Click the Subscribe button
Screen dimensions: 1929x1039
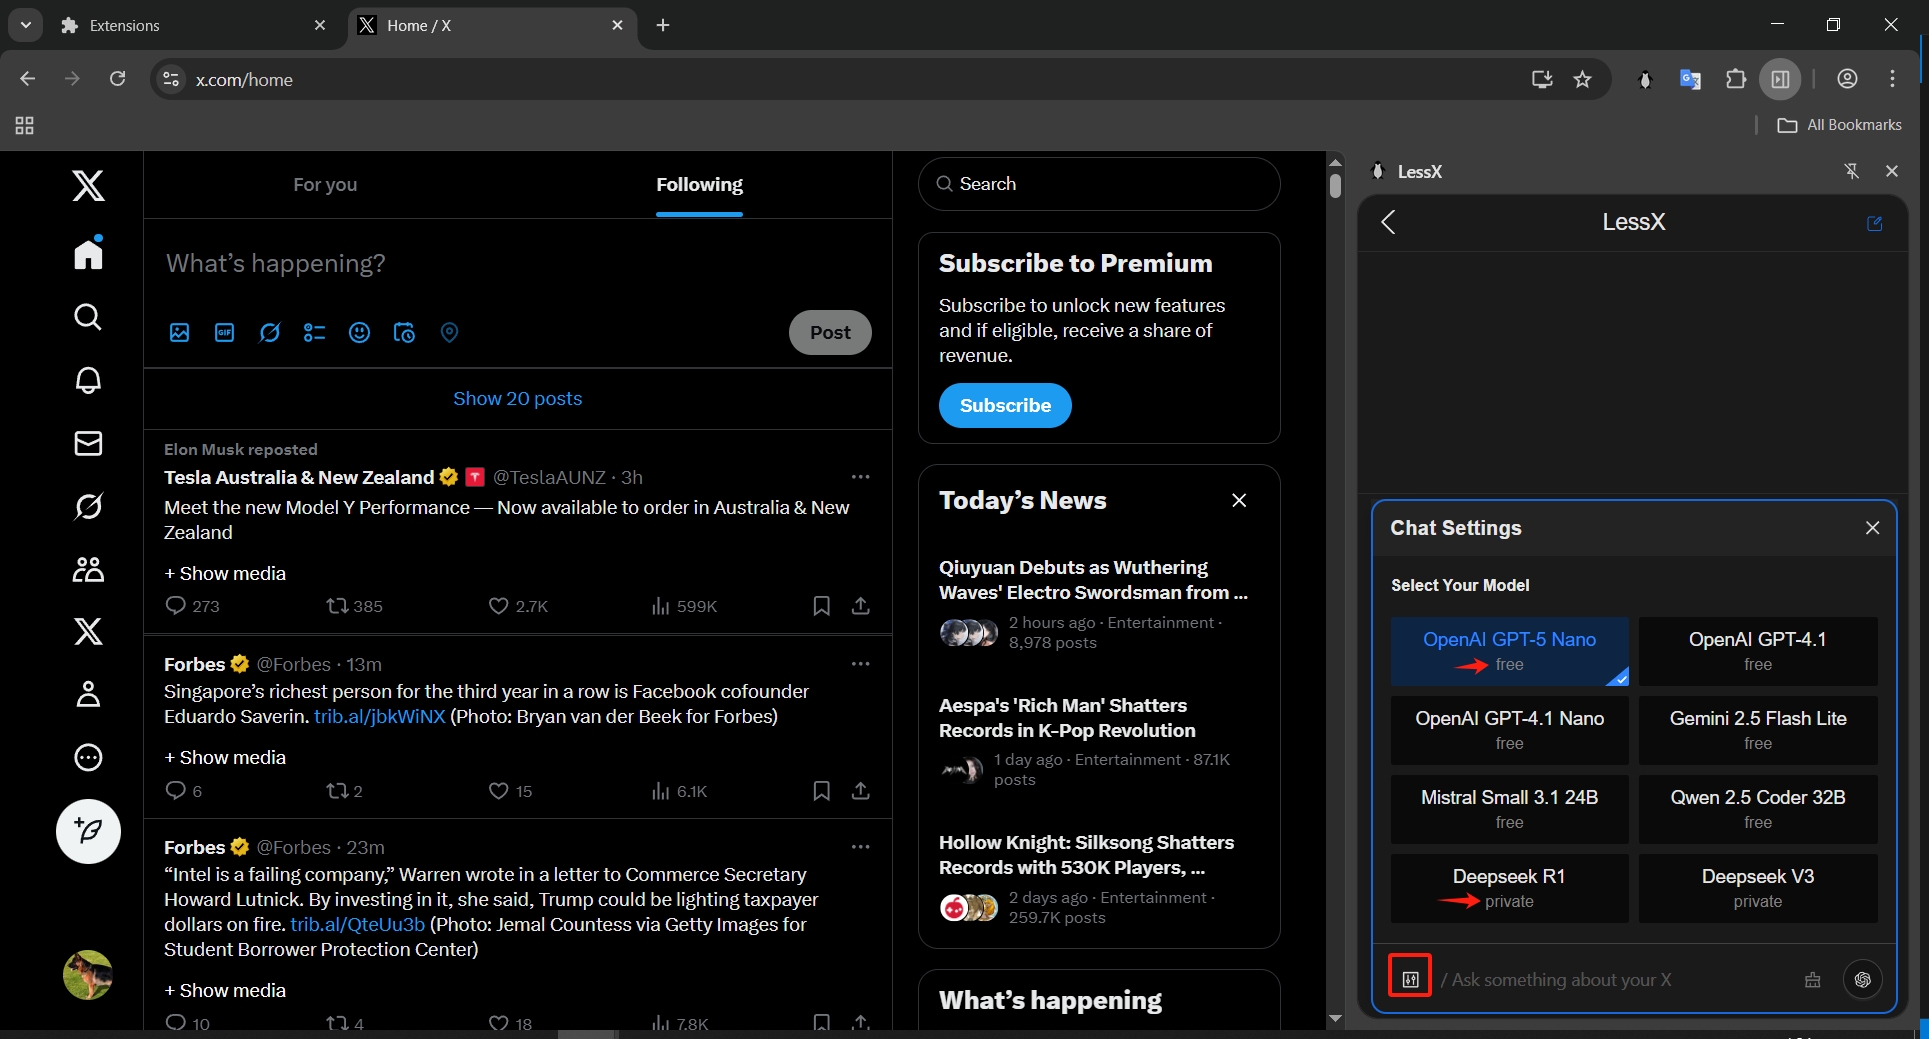1005,405
